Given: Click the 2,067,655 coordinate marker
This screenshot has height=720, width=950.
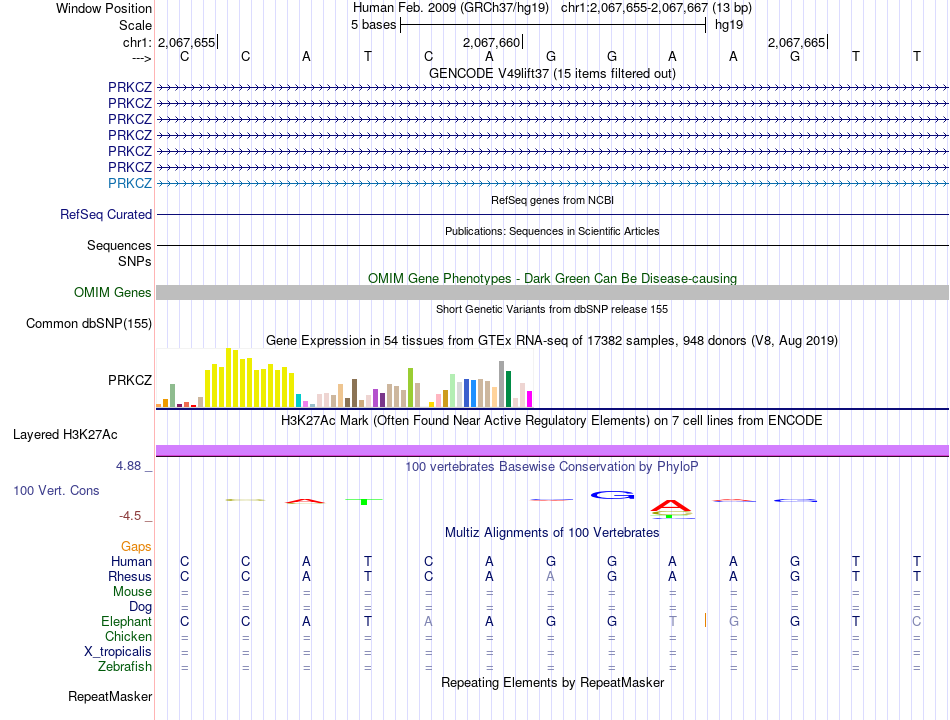Looking at the screenshot, I should coord(187,42).
